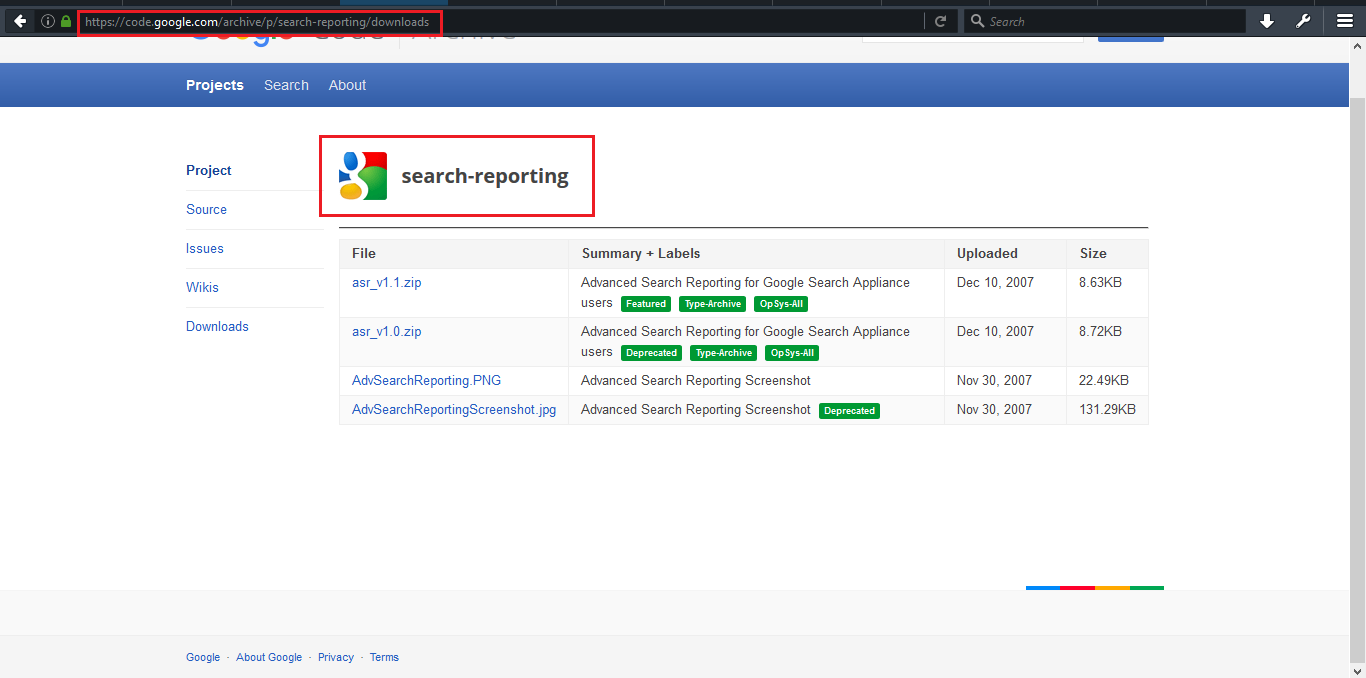Click the Featured label on asr_v1.1.zip
1366x678 pixels.
tap(646, 304)
